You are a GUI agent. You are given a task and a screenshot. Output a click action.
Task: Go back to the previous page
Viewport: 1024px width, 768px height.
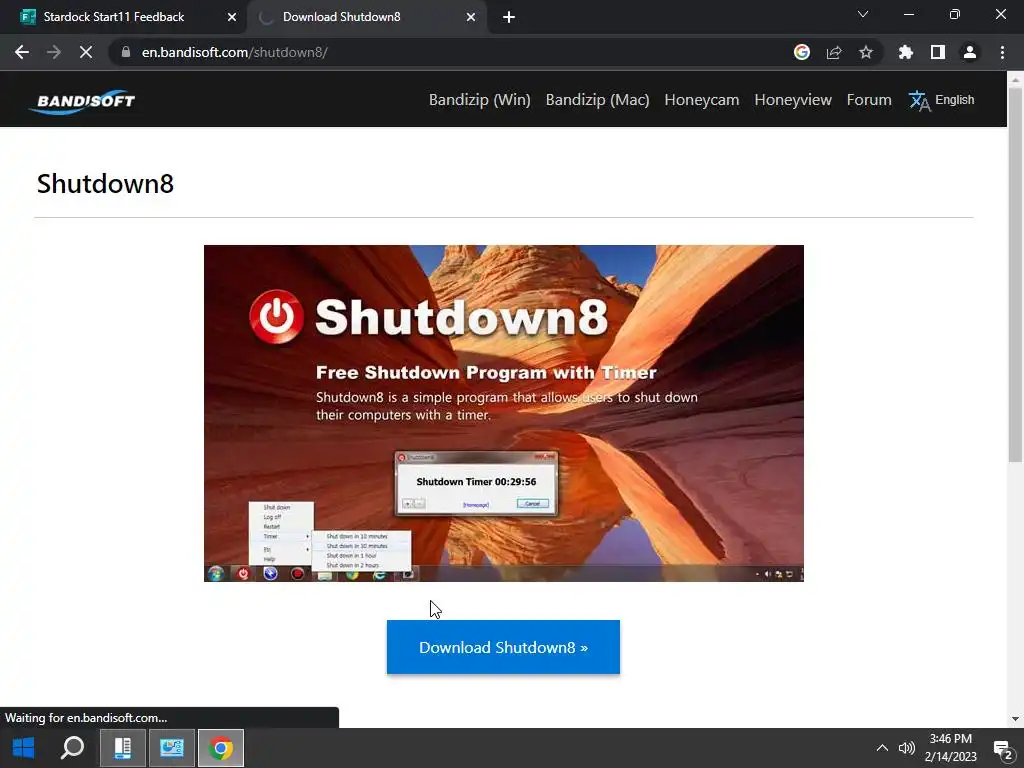[22, 52]
